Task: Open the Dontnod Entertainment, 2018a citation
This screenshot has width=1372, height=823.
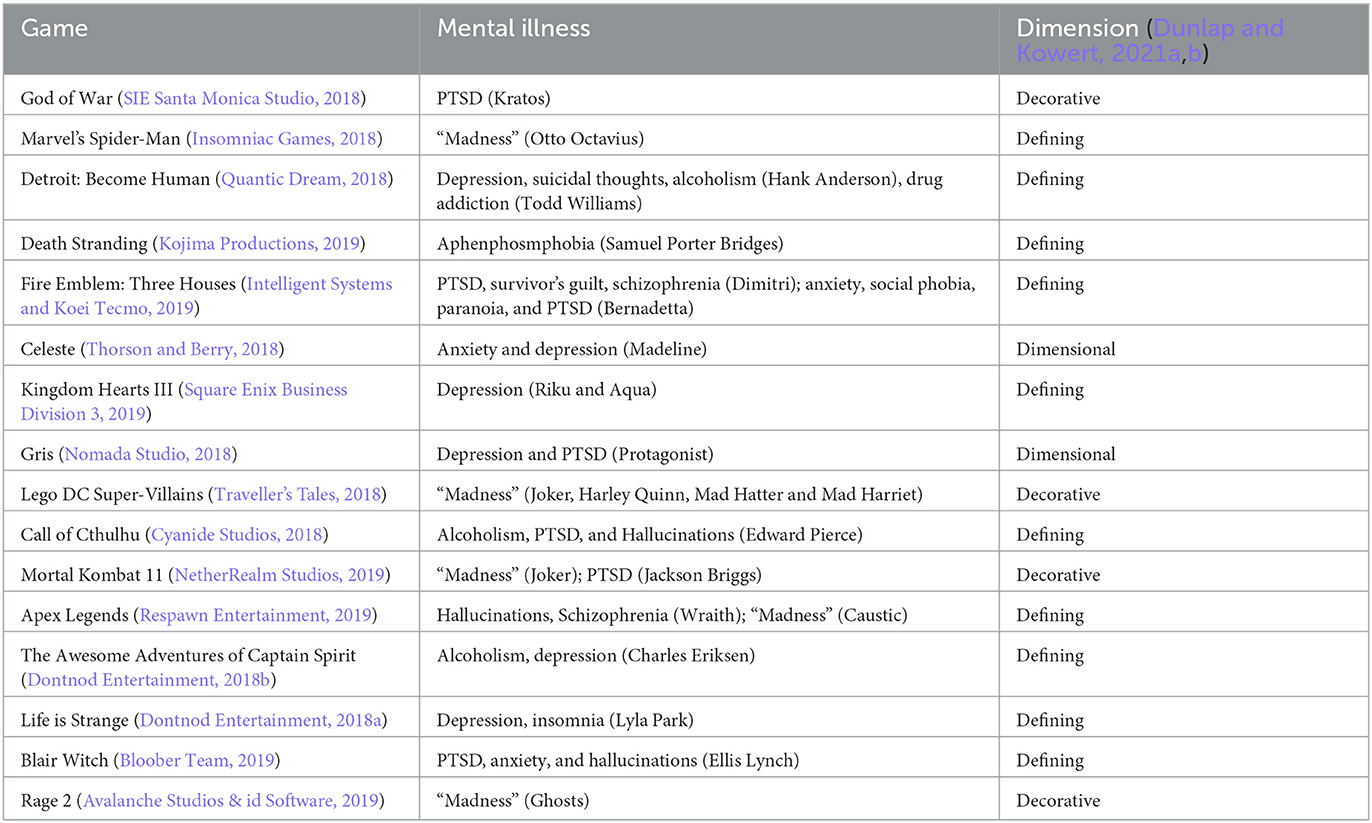Action: pos(262,720)
